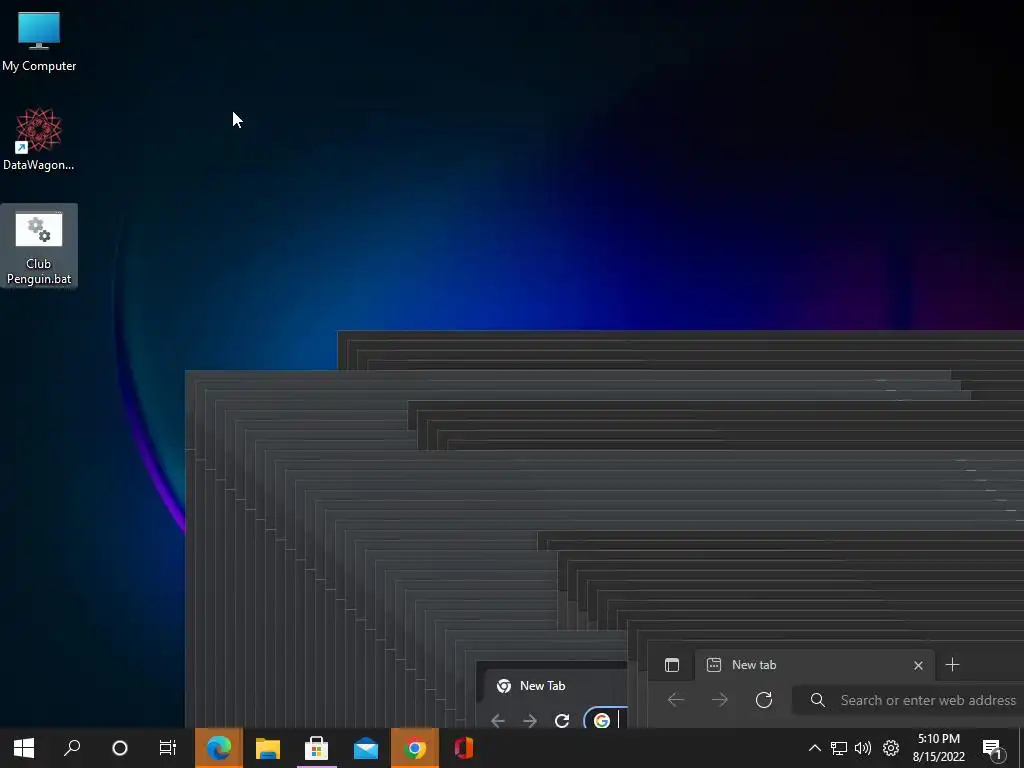
Task: Reload the page in Chrome
Action: tap(562, 721)
